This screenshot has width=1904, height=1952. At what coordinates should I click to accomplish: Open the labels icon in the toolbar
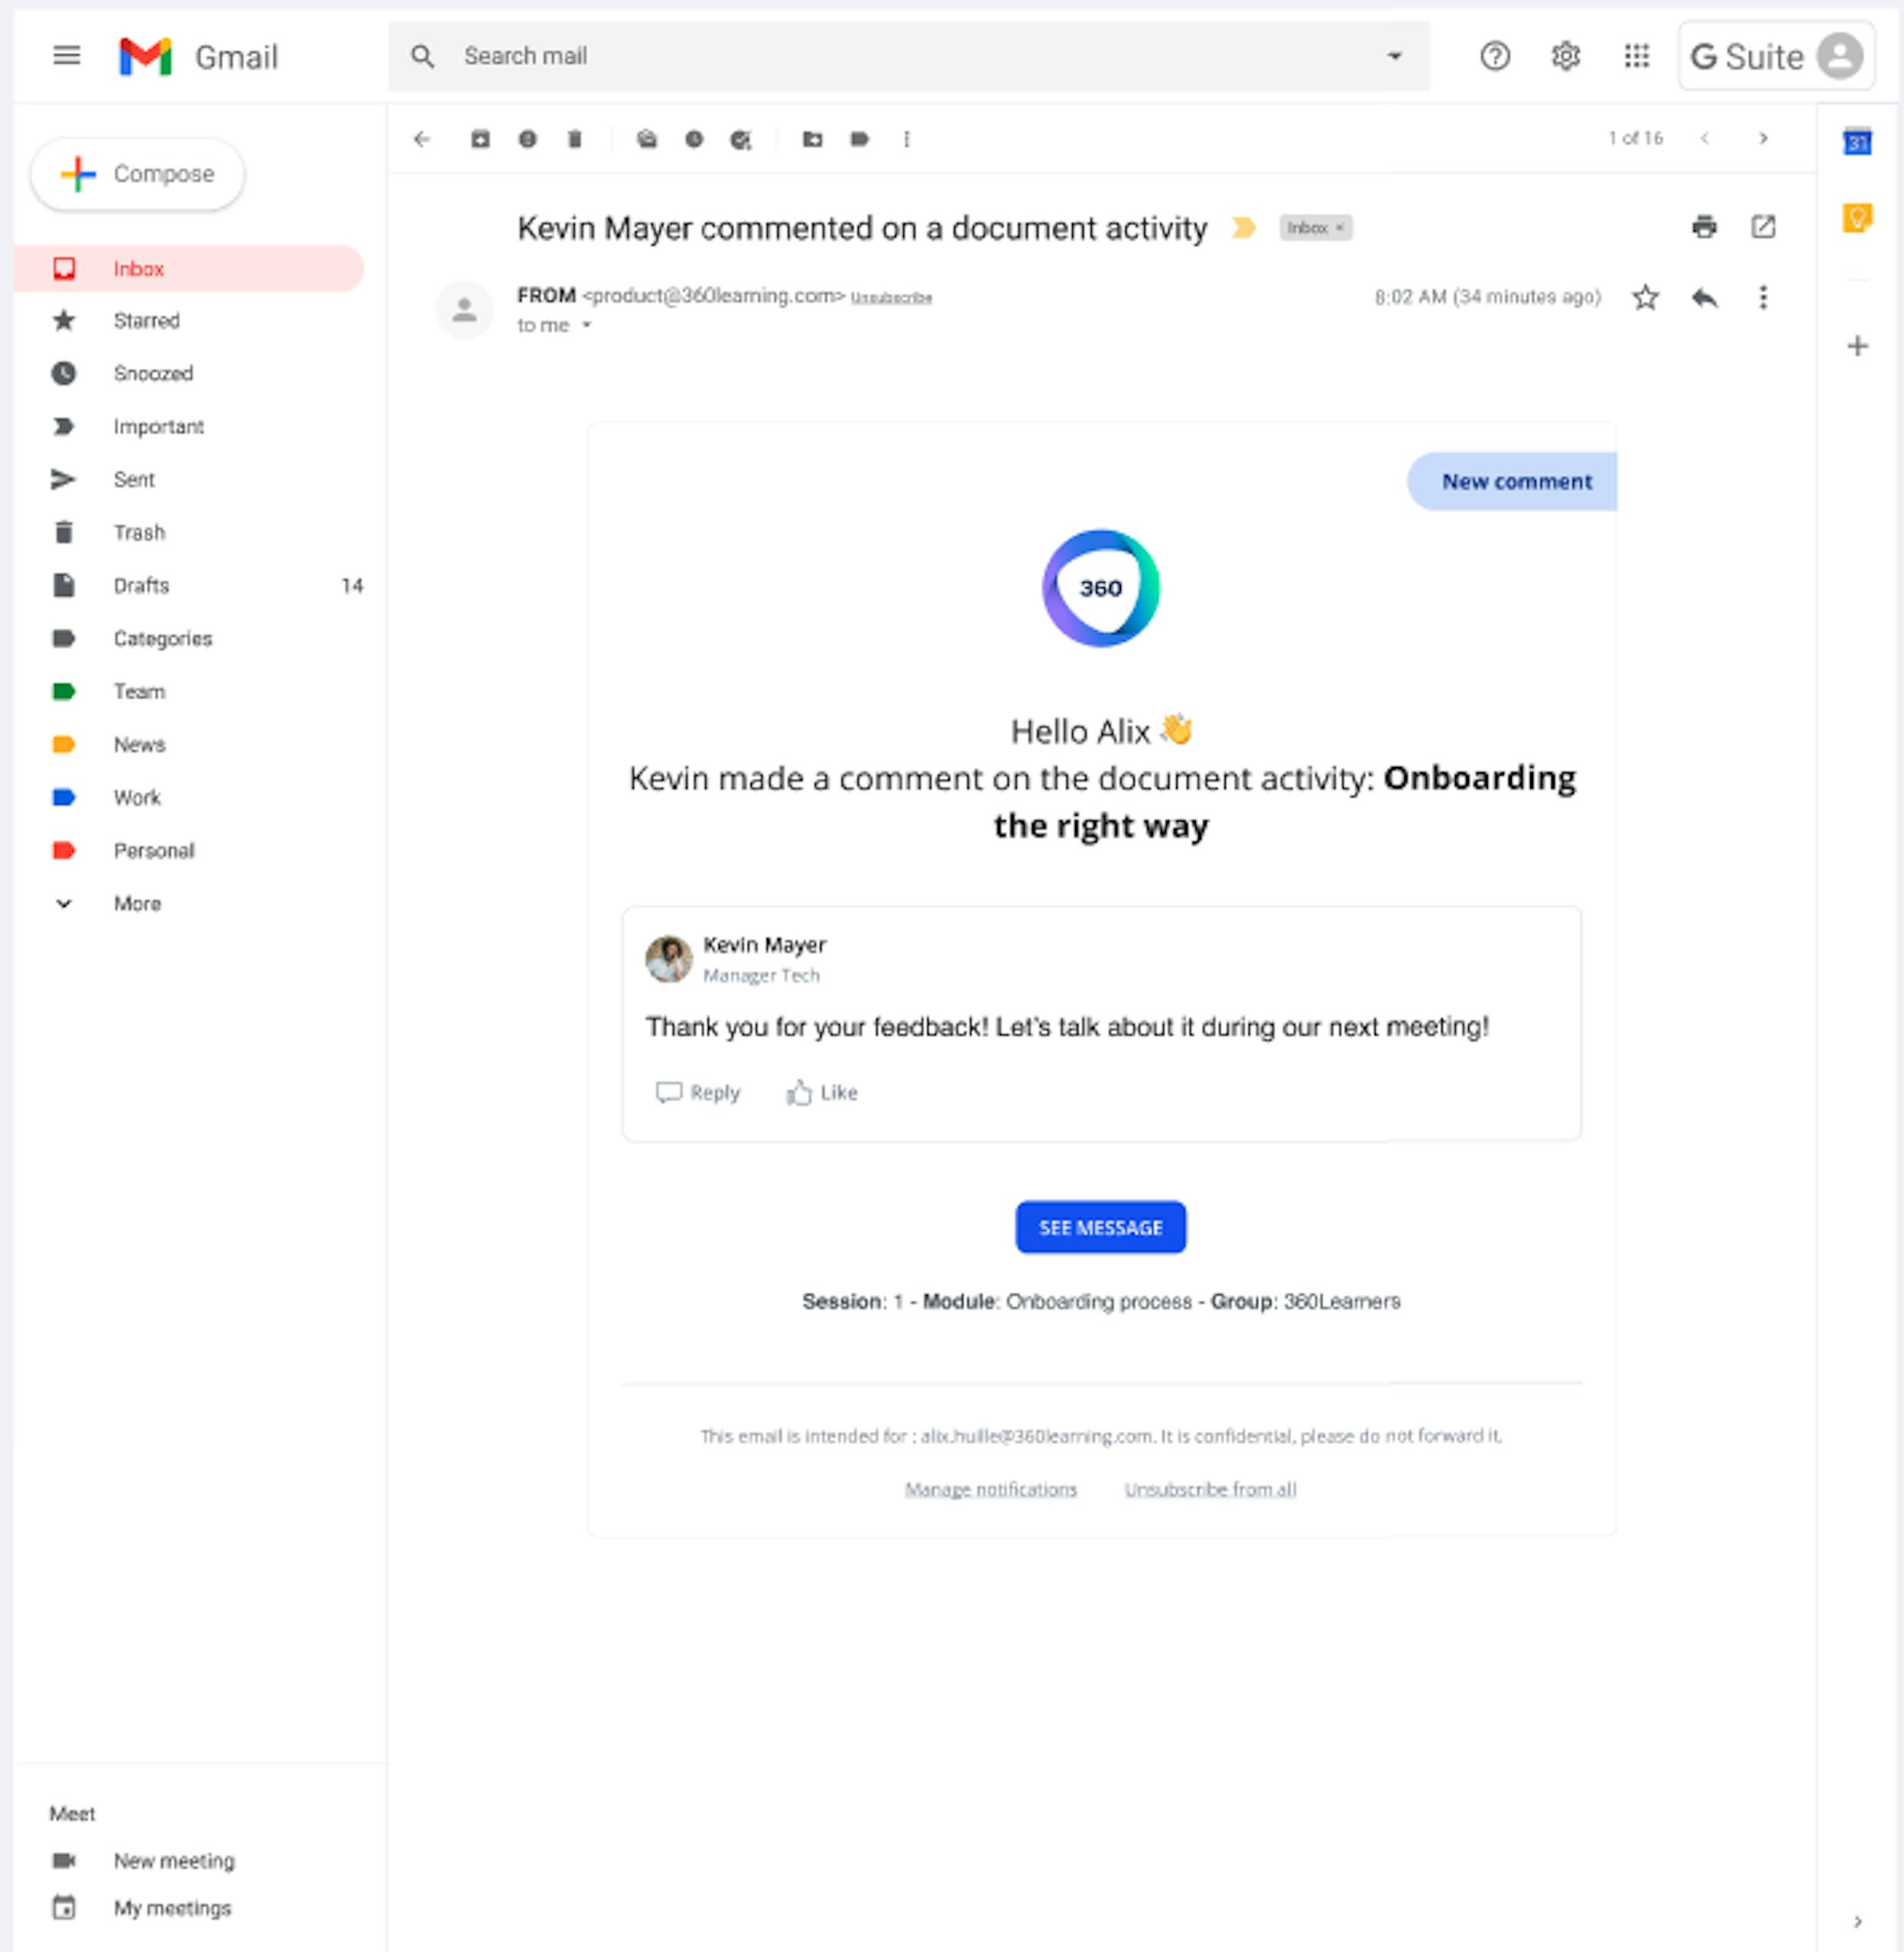point(859,139)
